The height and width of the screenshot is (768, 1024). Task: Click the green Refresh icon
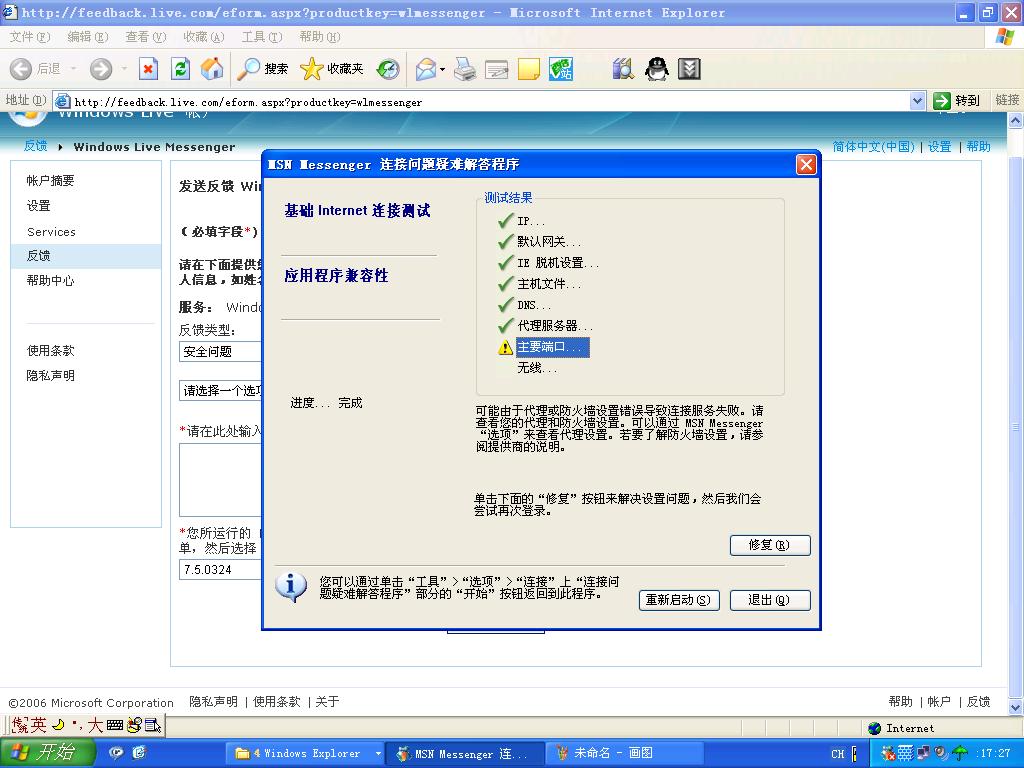(180, 69)
